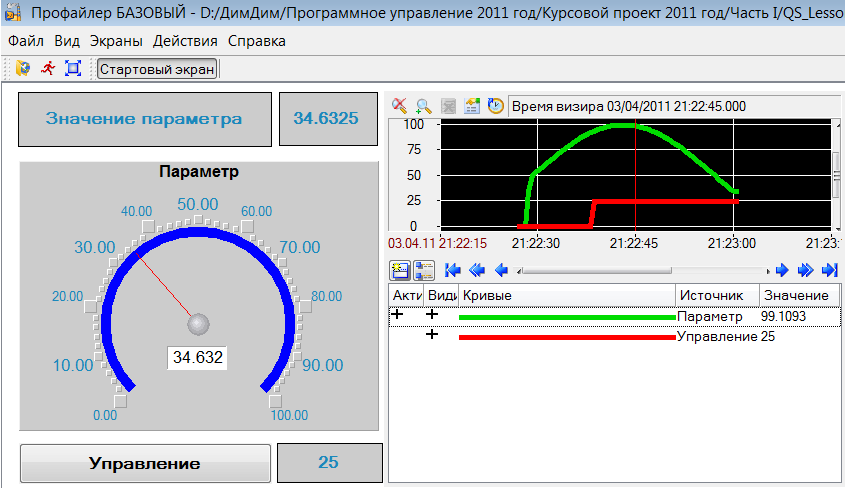Click the right arrow of the time scrollbar
Screen dimensions: 845x488
[767, 271]
